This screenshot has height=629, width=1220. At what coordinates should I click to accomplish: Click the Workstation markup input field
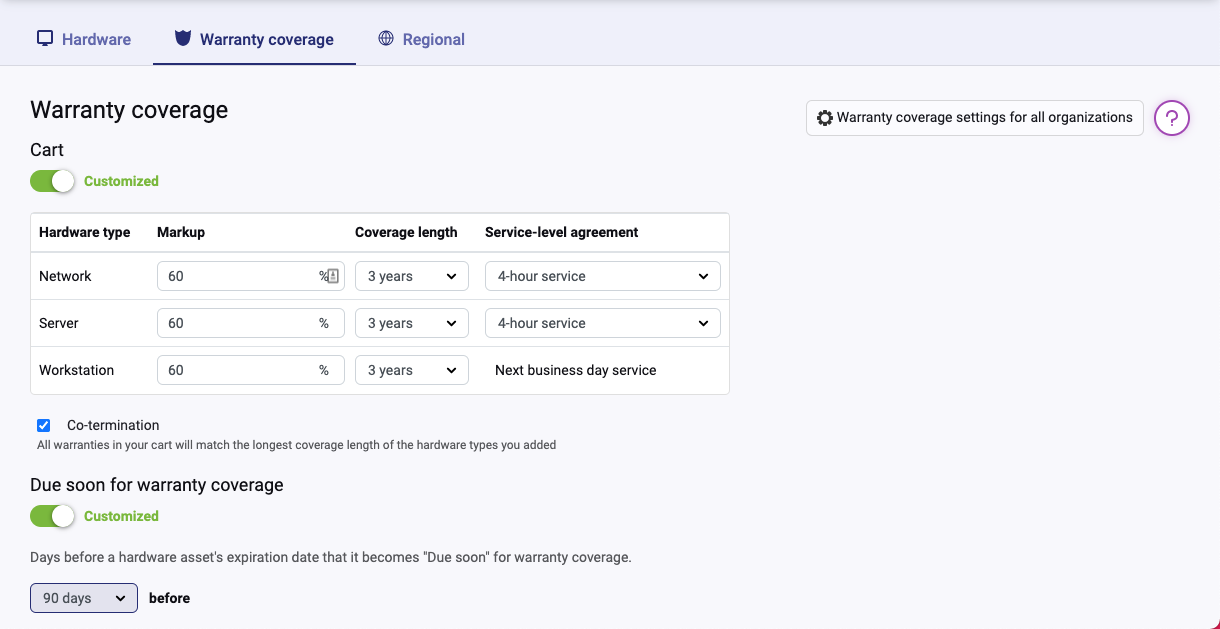click(240, 370)
